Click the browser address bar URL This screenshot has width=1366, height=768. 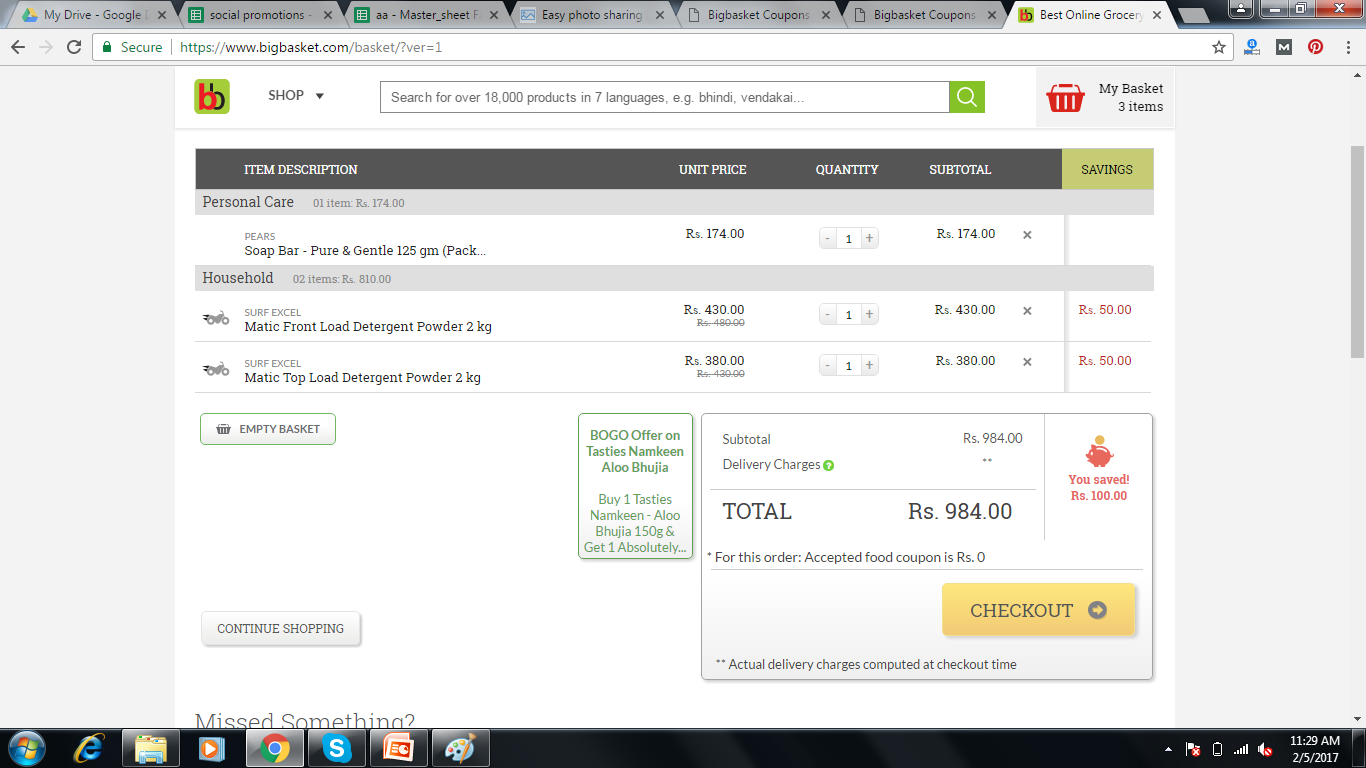pyautogui.click(x=310, y=47)
